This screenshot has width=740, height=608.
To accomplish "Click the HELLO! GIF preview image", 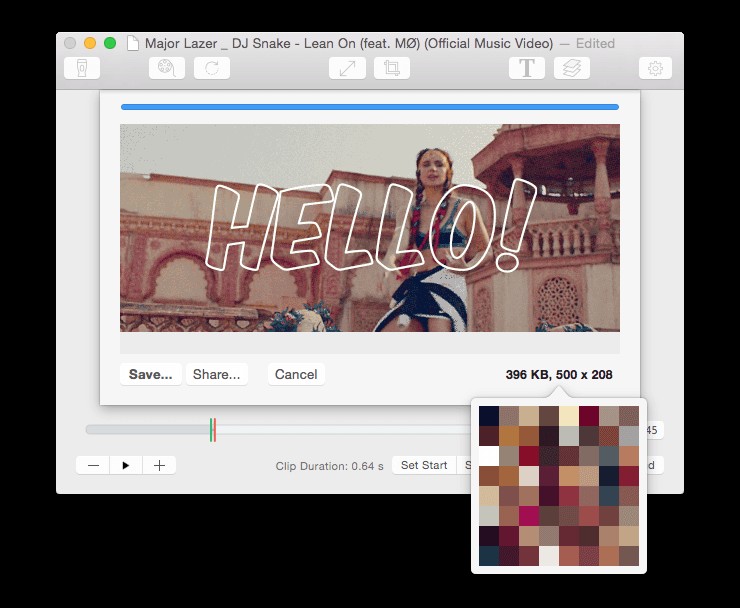I will tap(370, 228).
